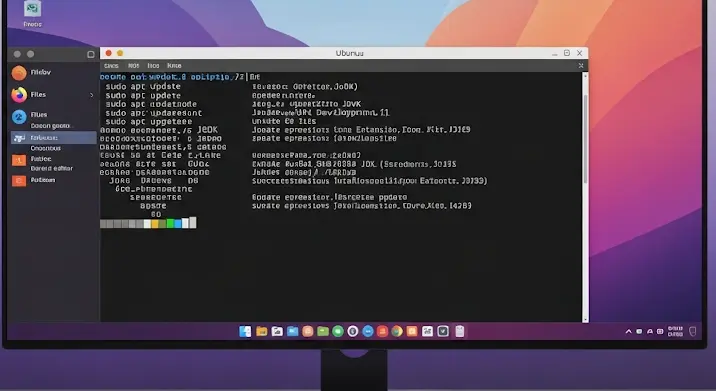The width and height of the screenshot is (716, 391).
Task: Launch the orange square dock app beside Chrome
Action: click(x=412, y=331)
